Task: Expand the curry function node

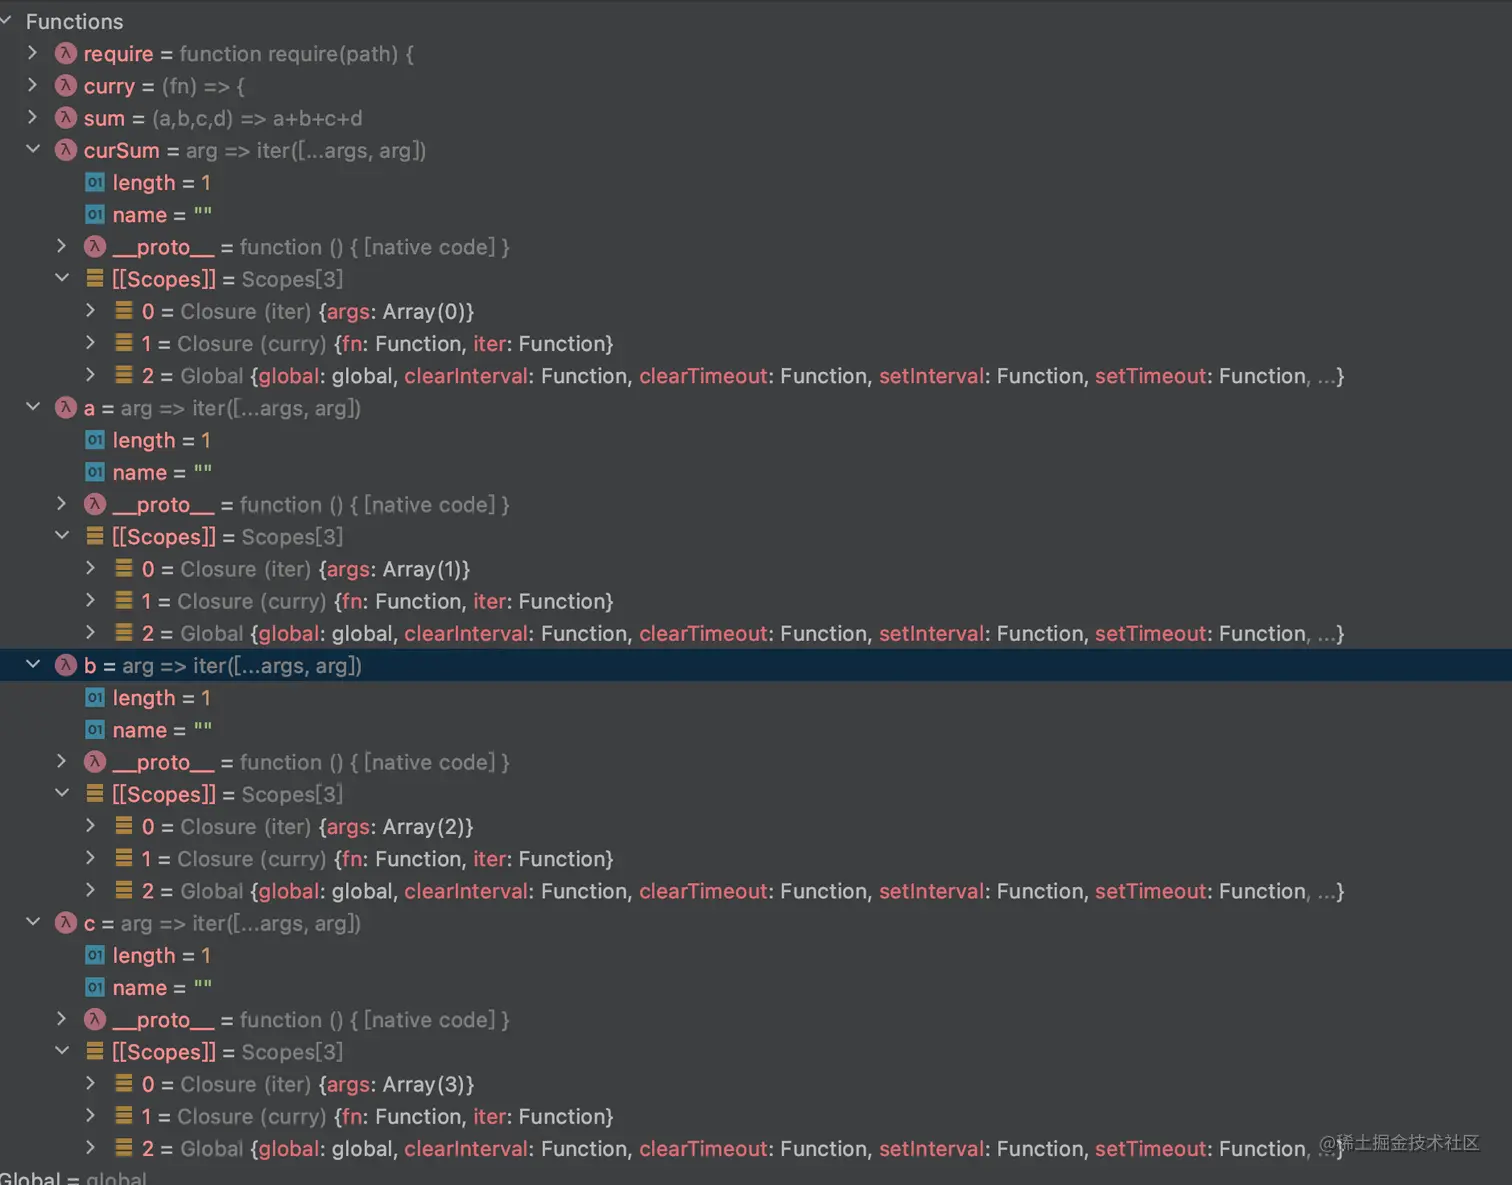Action: [x=33, y=85]
